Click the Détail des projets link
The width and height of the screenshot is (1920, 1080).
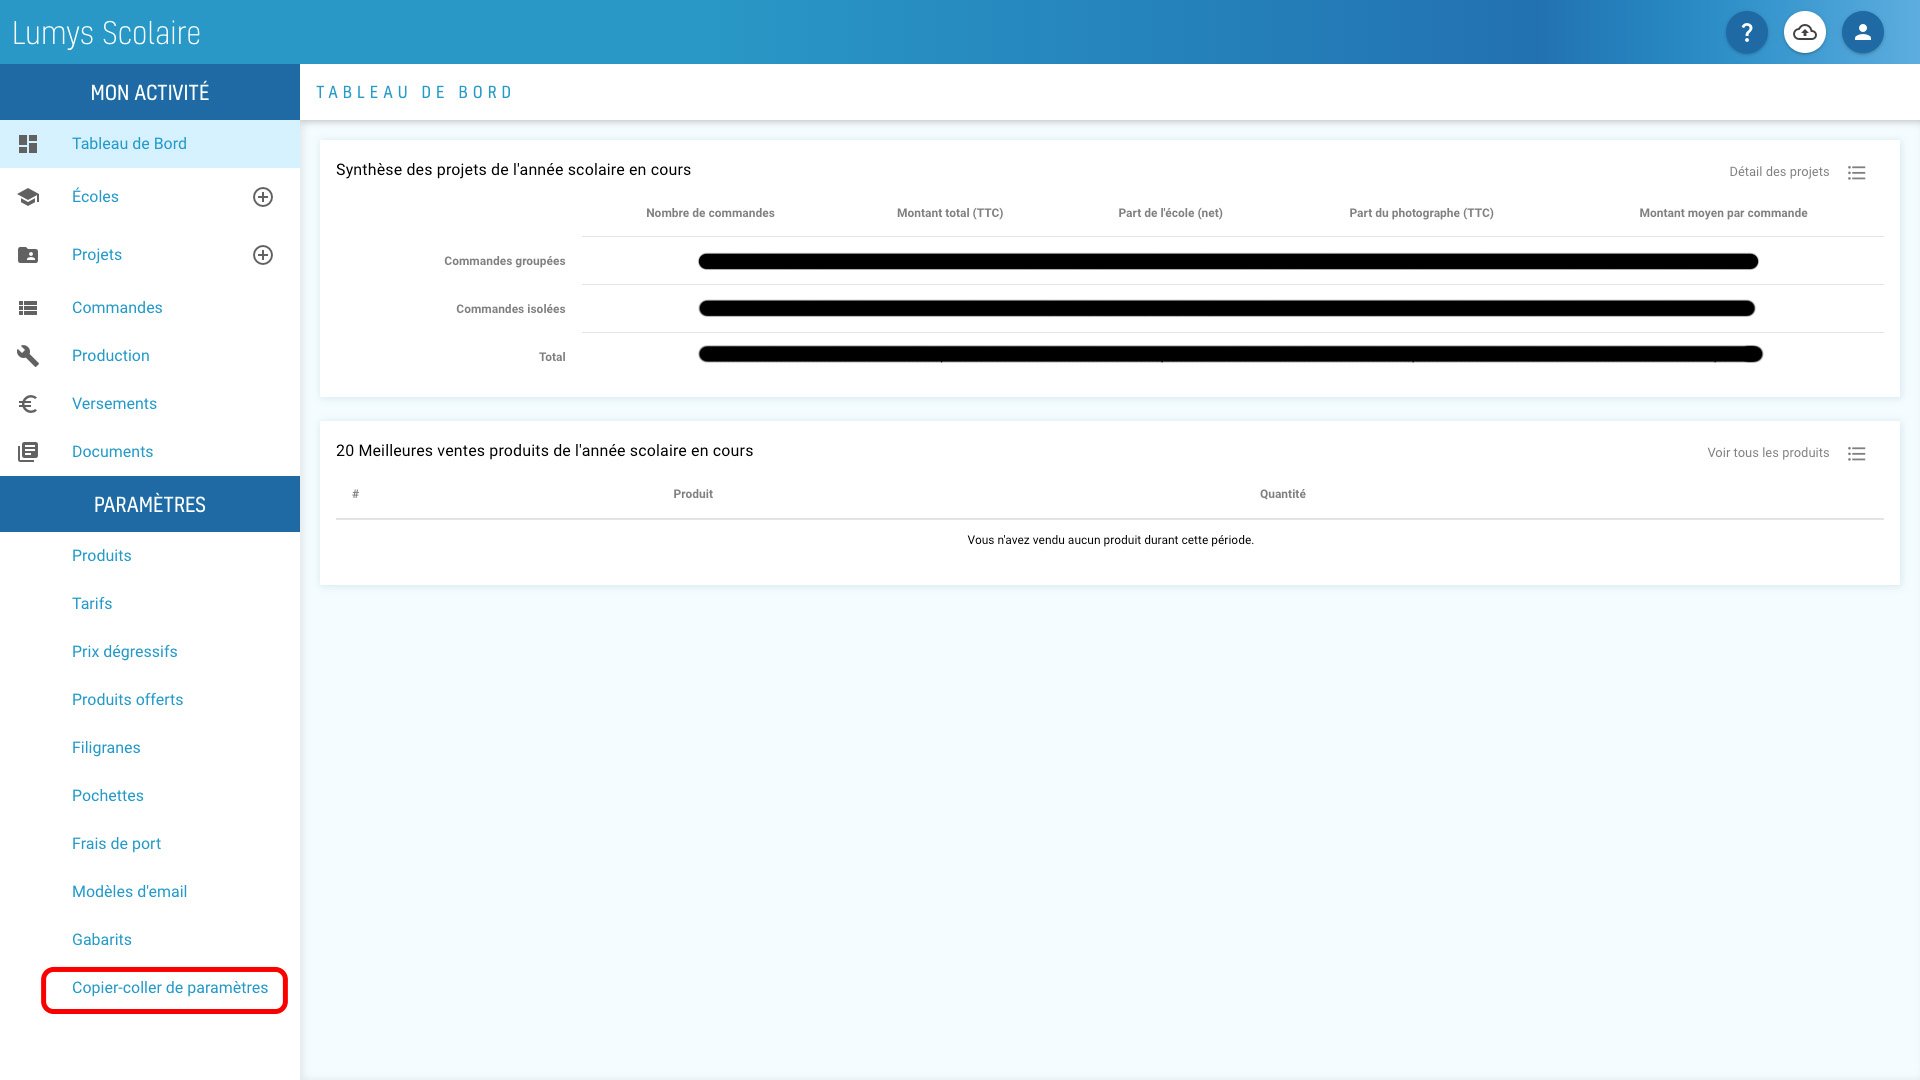click(1779, 172)
